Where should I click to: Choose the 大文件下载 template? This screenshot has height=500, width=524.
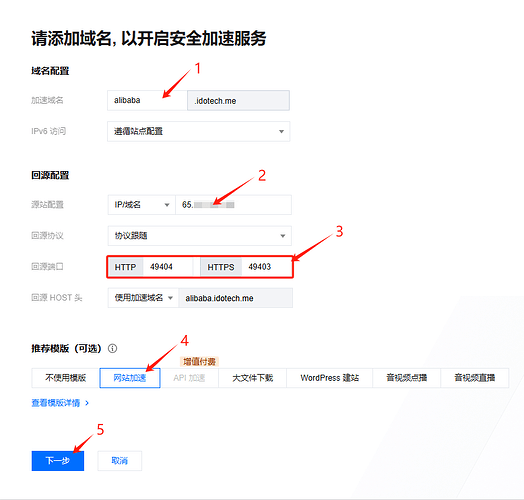(253, 378)
